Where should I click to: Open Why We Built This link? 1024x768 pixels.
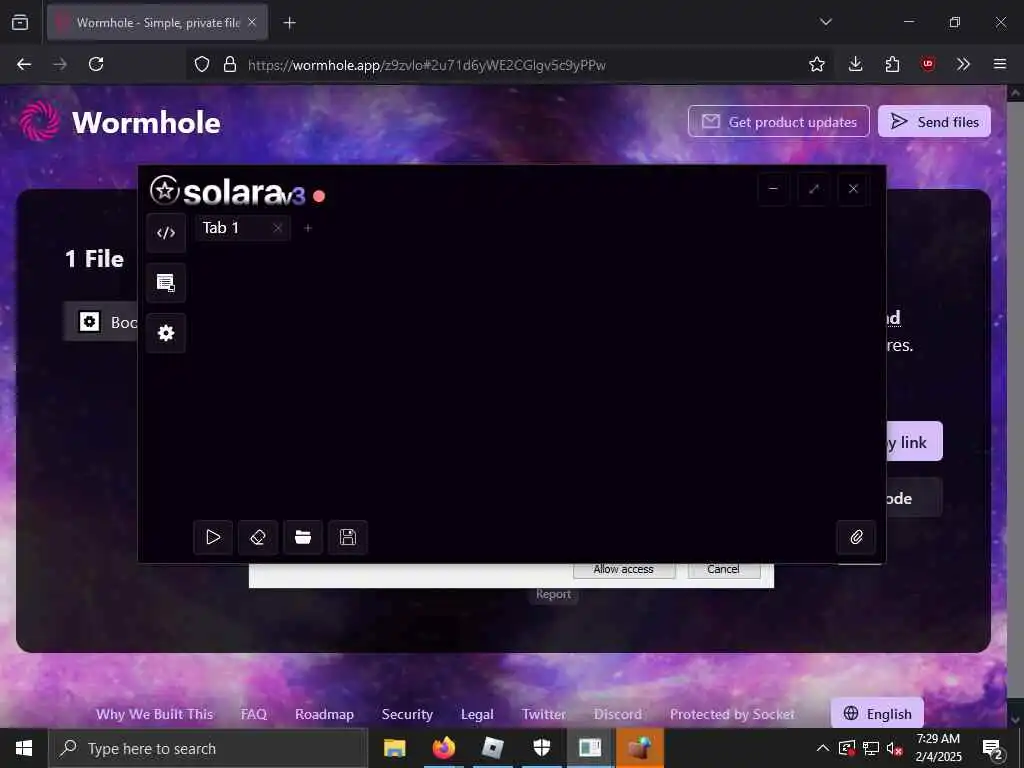(155, 714)
